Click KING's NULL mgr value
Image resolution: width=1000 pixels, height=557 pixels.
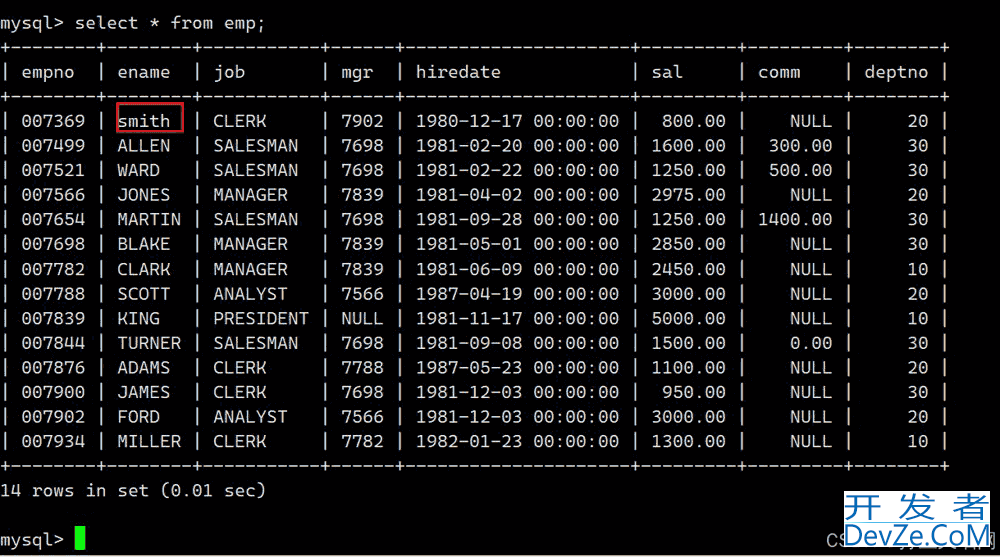pos(362,318)
